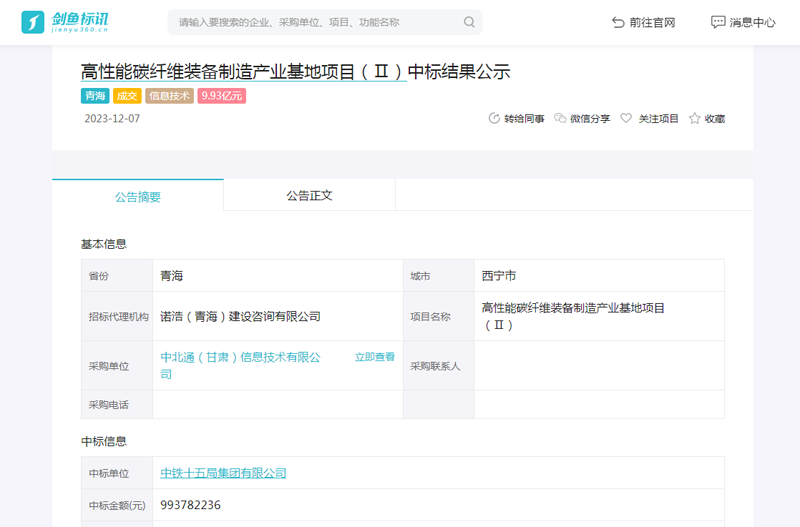Click the 前往官网 return arrow icon
The width and height of the screenshot is (800, 527).
click(618, 22)
